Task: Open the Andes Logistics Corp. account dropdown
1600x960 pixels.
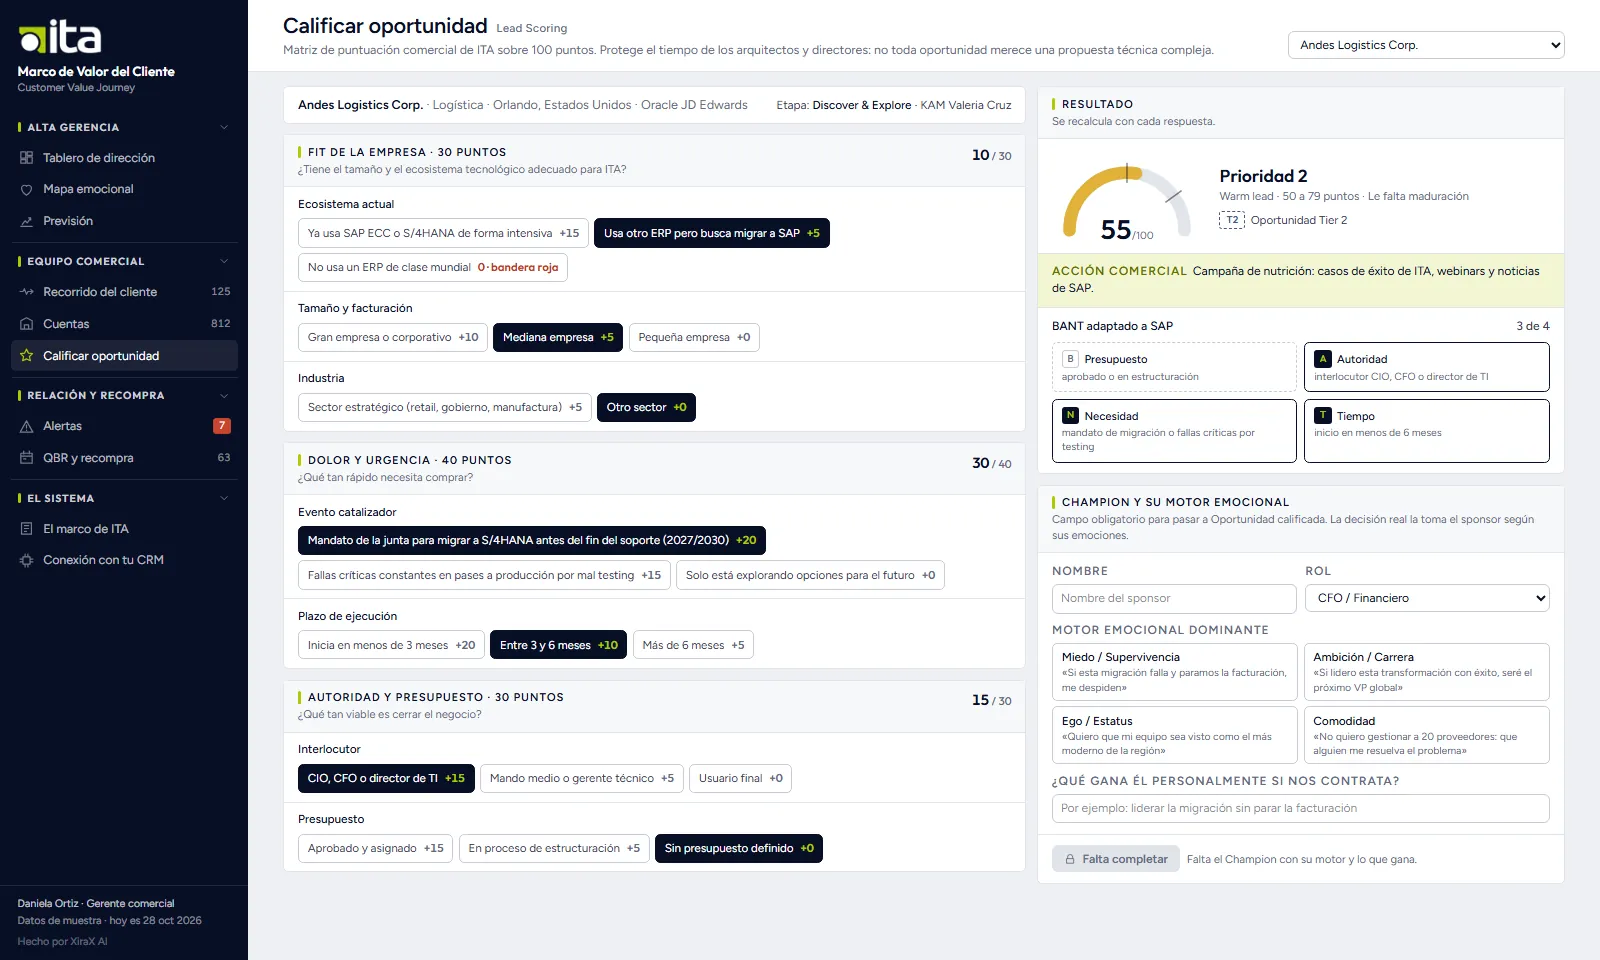Action: pyautogui.click(x=1426, y=45)
